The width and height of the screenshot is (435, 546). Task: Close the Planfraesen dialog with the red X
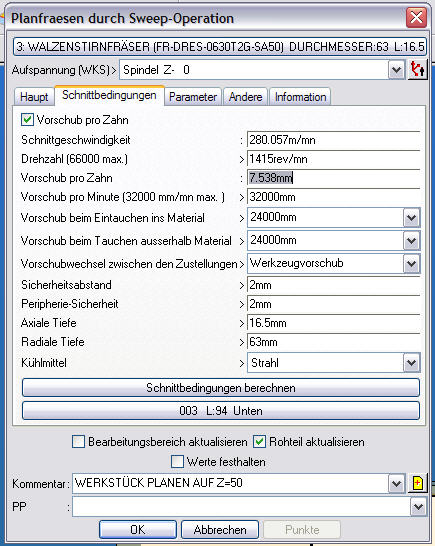tap(416, 17)
